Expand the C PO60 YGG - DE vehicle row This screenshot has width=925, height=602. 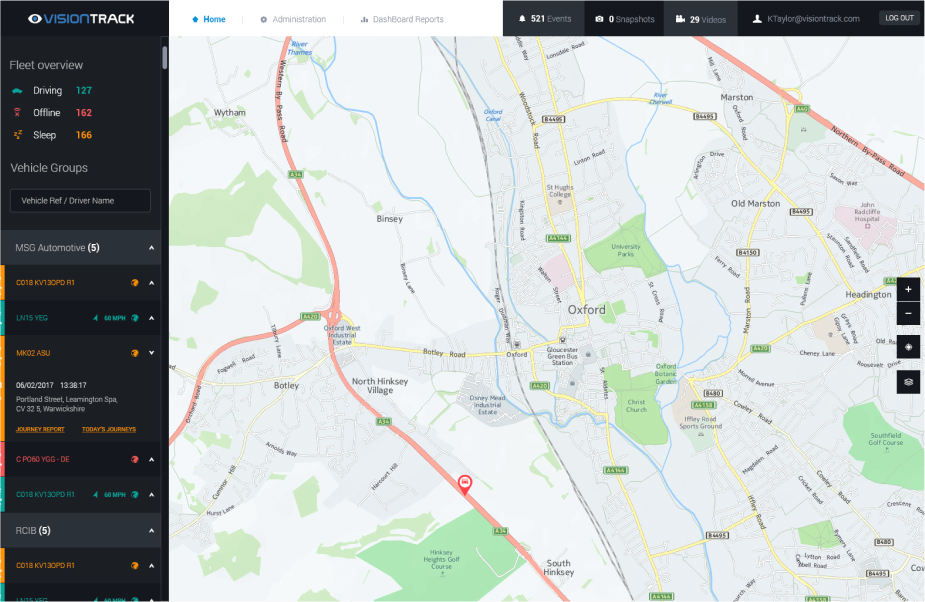point(152,459)
